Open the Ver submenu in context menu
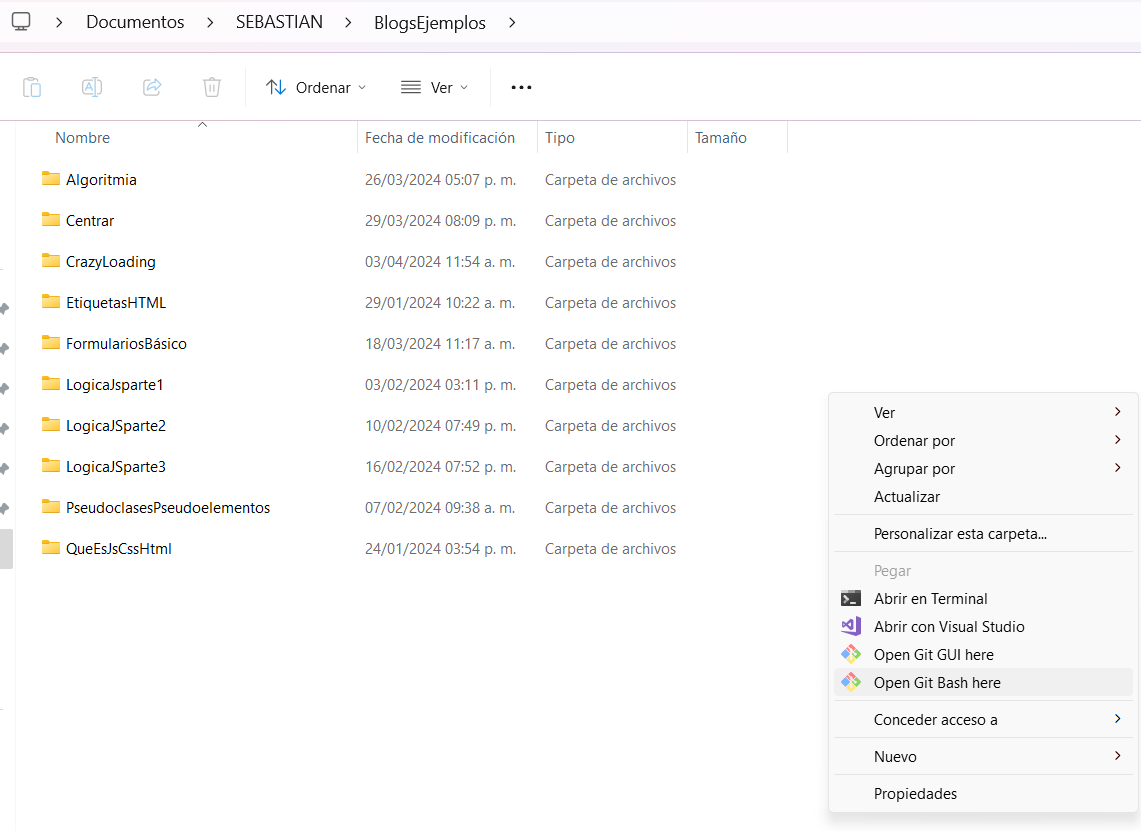This screenshot has width=1141, height=831. [983, 413]
